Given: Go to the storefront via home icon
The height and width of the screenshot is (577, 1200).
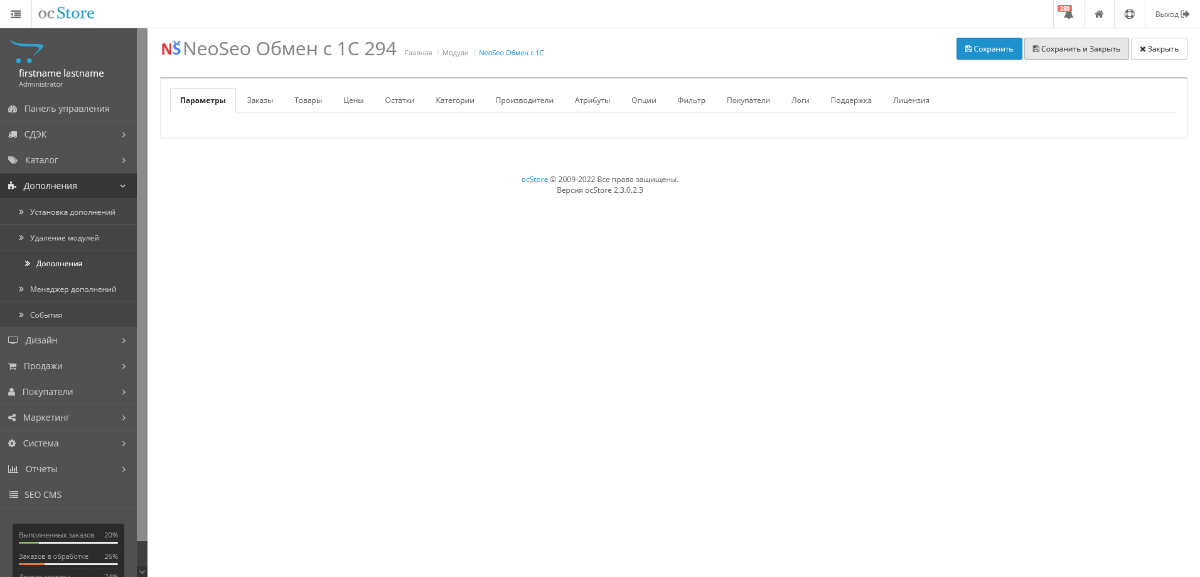Looking at the screenshot, I should tap(1098, 14).
